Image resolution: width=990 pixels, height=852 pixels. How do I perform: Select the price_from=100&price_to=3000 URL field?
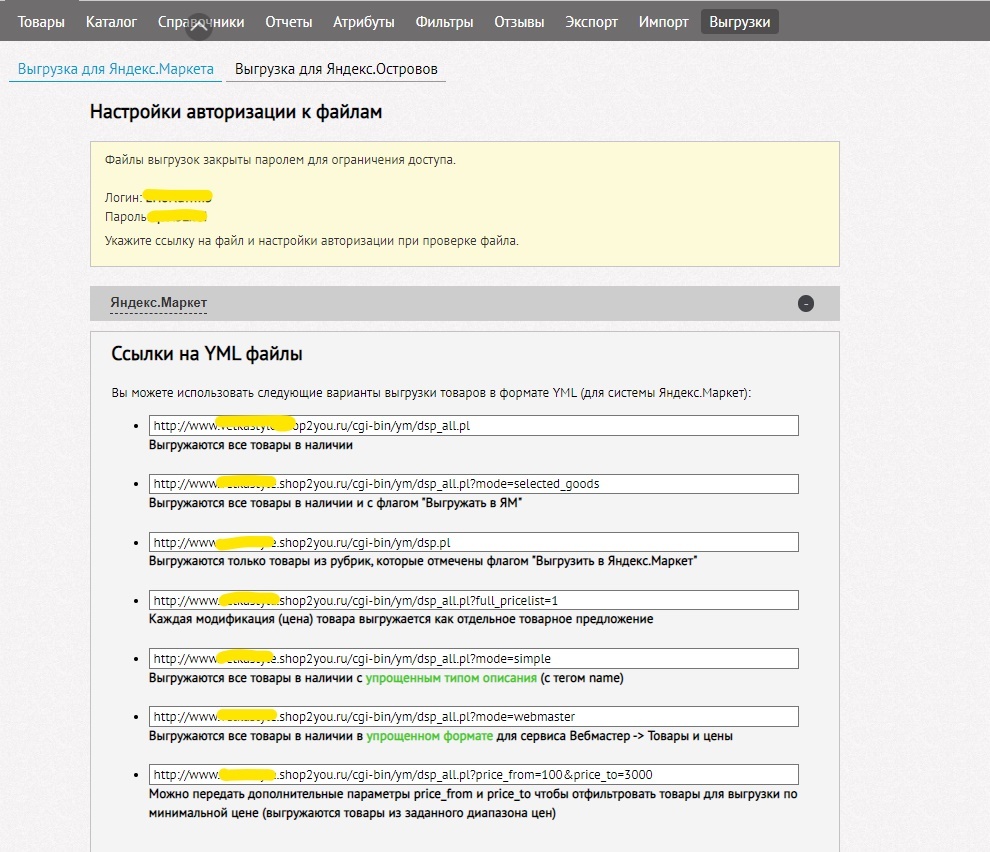(474, 775)
